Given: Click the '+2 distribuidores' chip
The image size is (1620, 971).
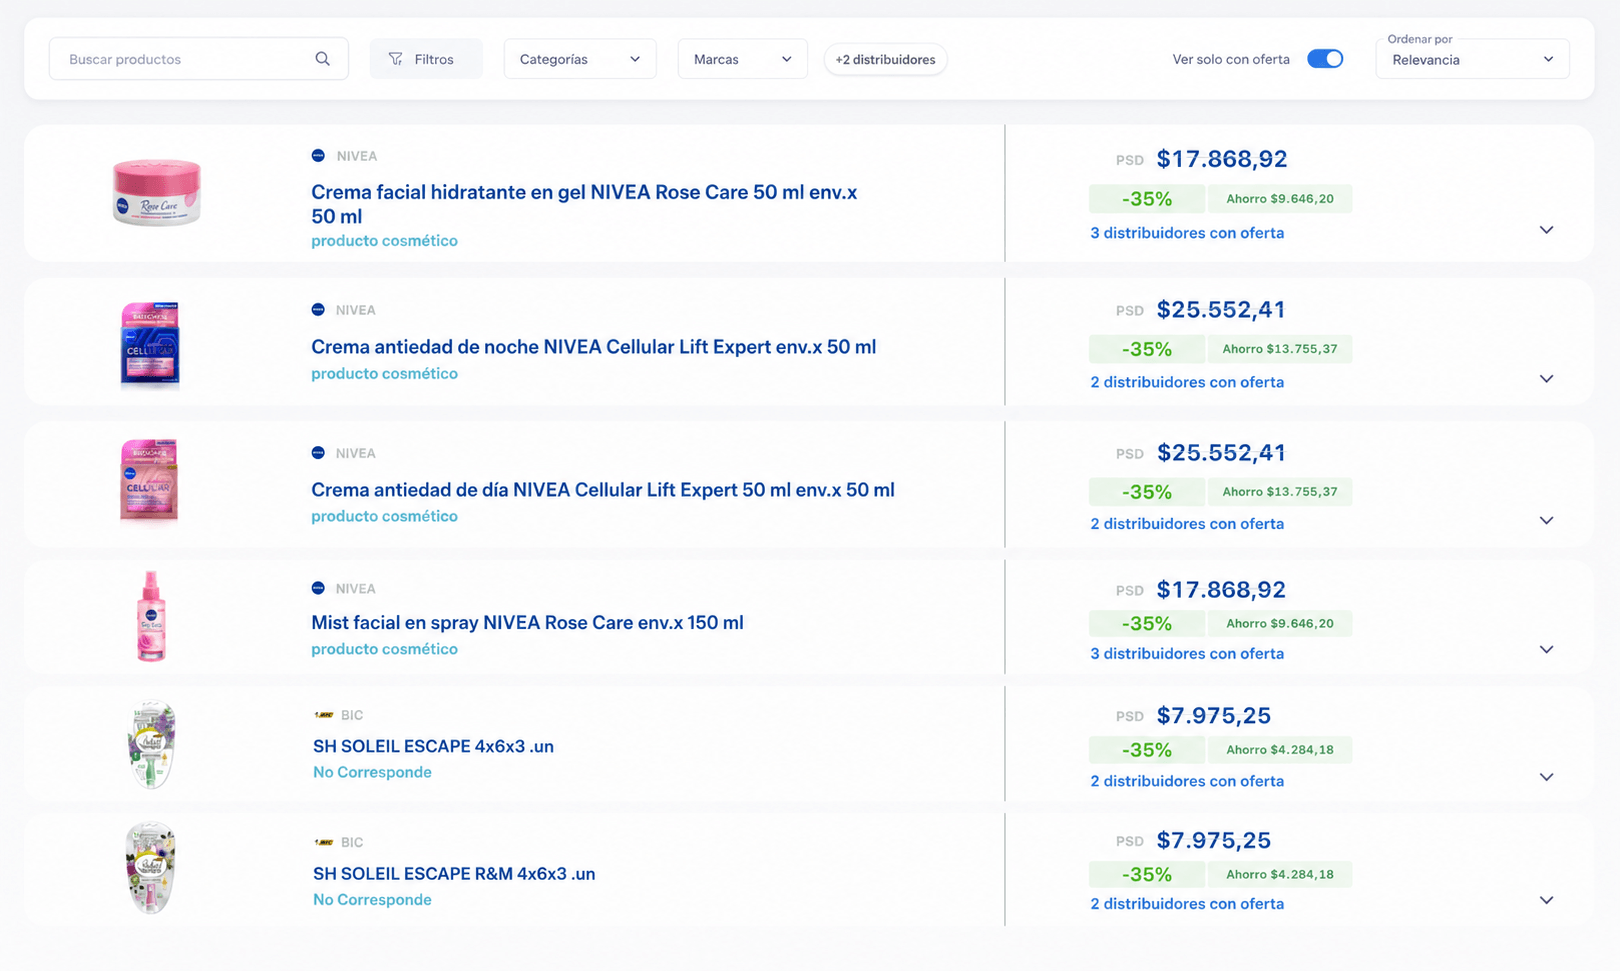Looking at the screenshot, I should (x=885, y=59).
